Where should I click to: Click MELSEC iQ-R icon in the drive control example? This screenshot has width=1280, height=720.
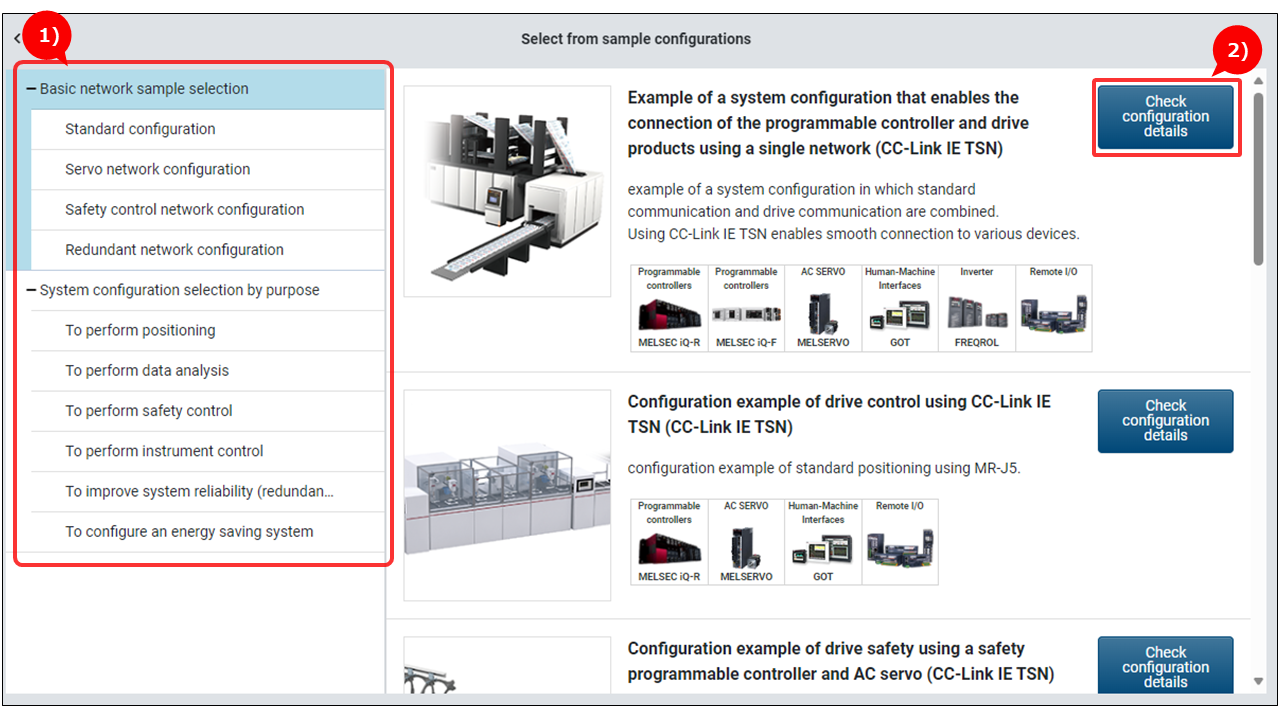pyautogui.click(x=669, y=541)
